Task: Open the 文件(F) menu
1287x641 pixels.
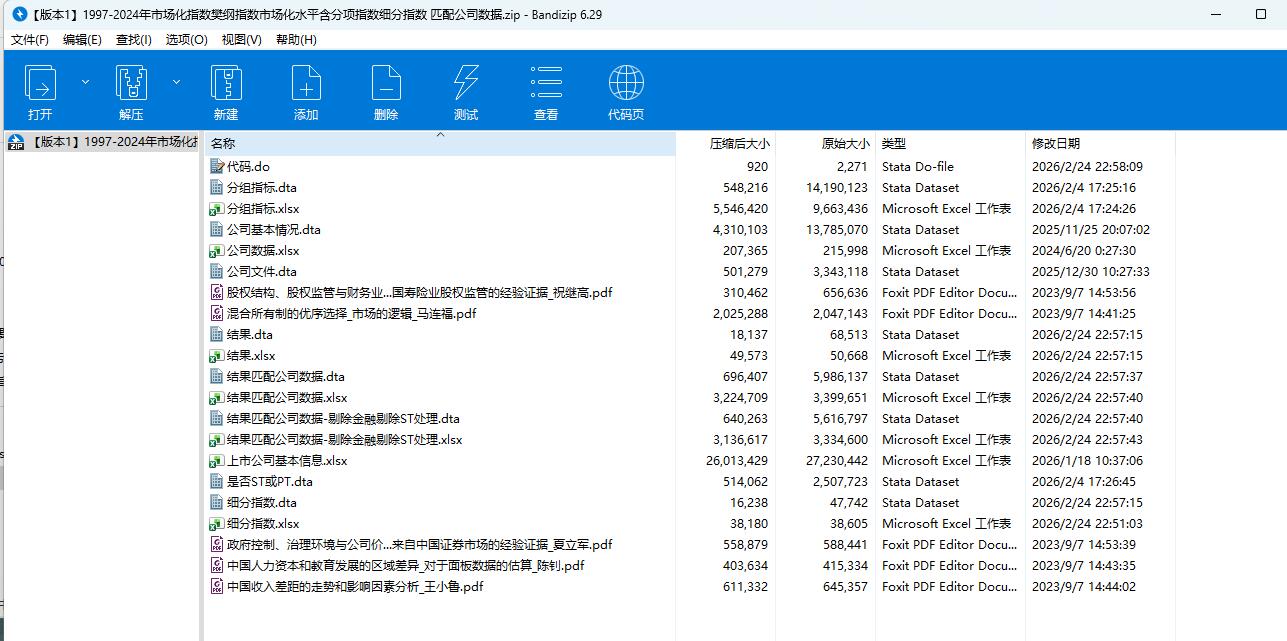Action: 30,40
